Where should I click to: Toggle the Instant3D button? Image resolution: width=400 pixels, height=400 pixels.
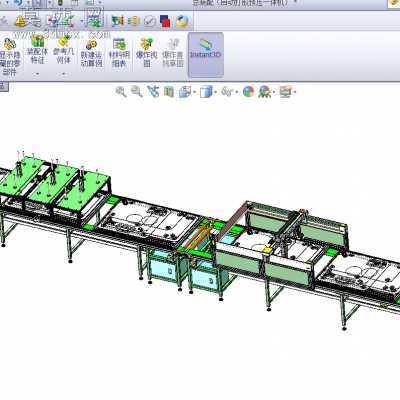click(x=206, y=55)
